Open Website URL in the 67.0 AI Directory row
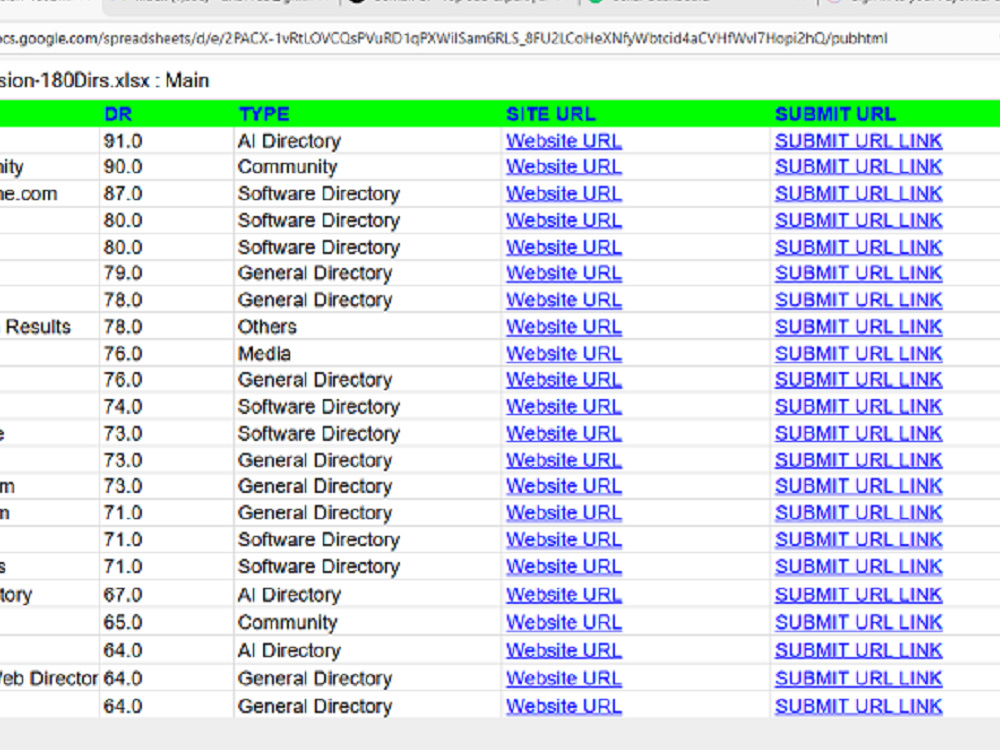The image size is (1000, 750). [564, 594]
